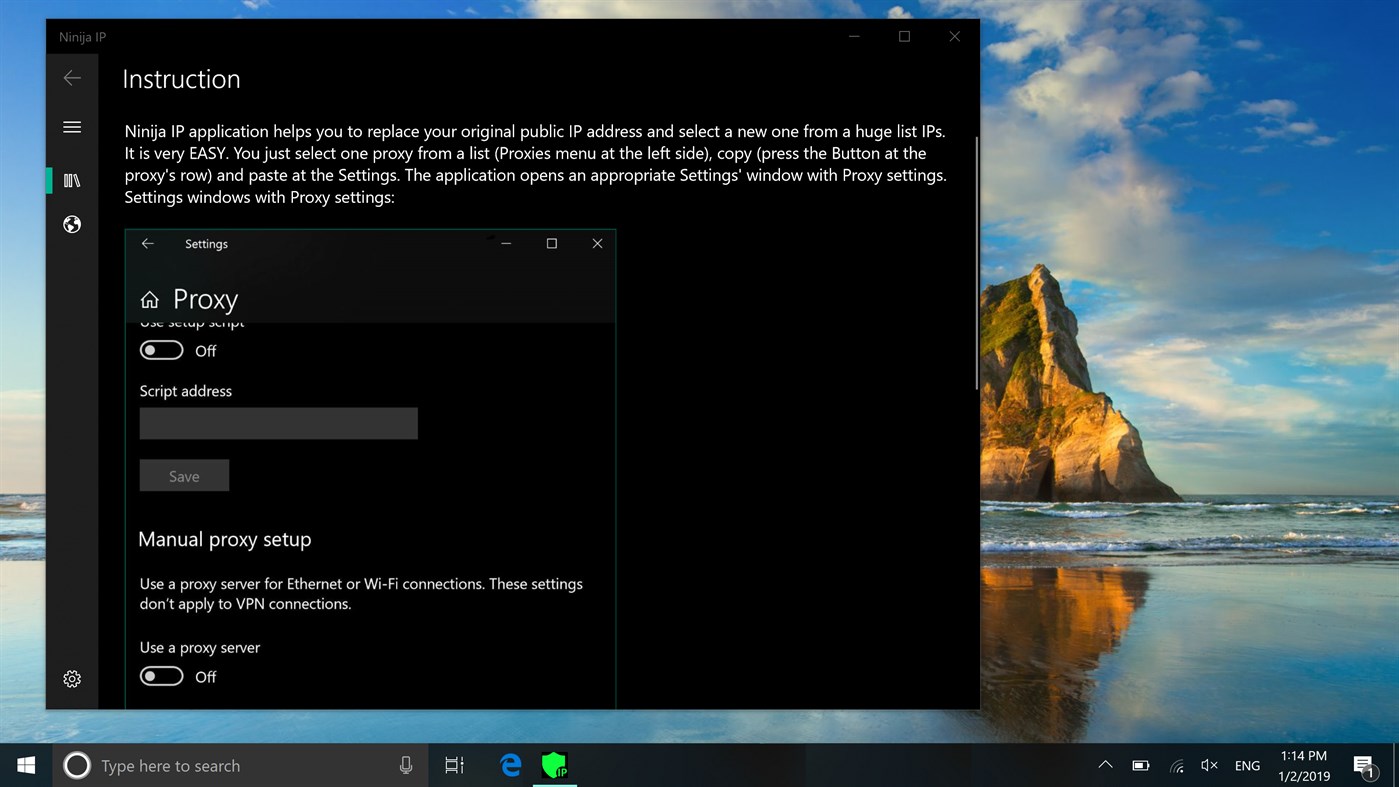Click the Home icon next to Proxy heading
The width and height of the screenshot is (1399, 787).
pyautogui.click(x=149, y=299)
